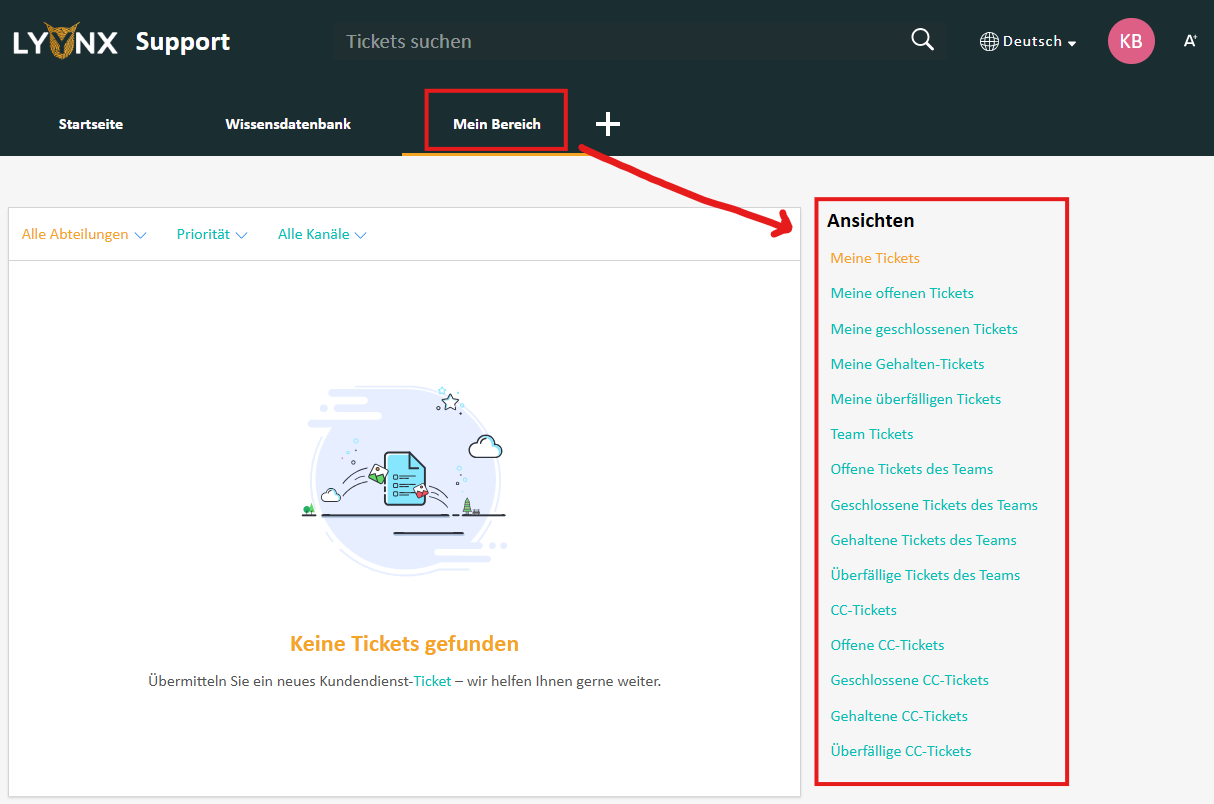Click the LYNX Support logo
The image size is (1214, 804).
[121, 41]
